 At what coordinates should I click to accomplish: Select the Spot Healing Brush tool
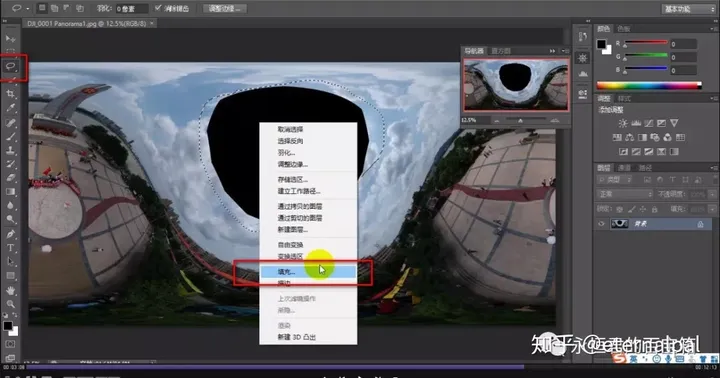coord(10,123)
